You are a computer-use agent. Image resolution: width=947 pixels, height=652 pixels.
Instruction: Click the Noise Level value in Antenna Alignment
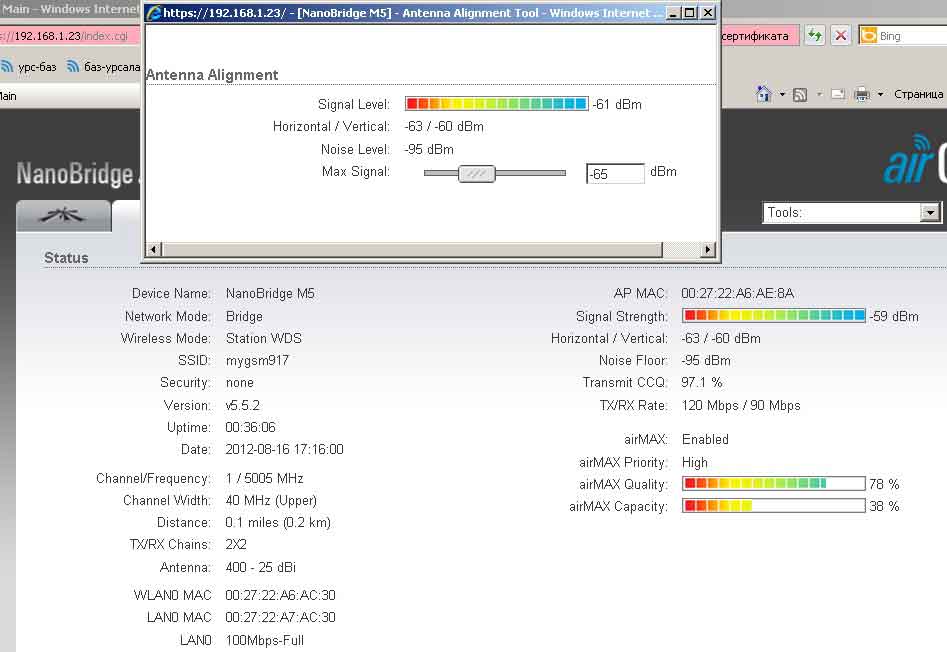tap(429, 149)
